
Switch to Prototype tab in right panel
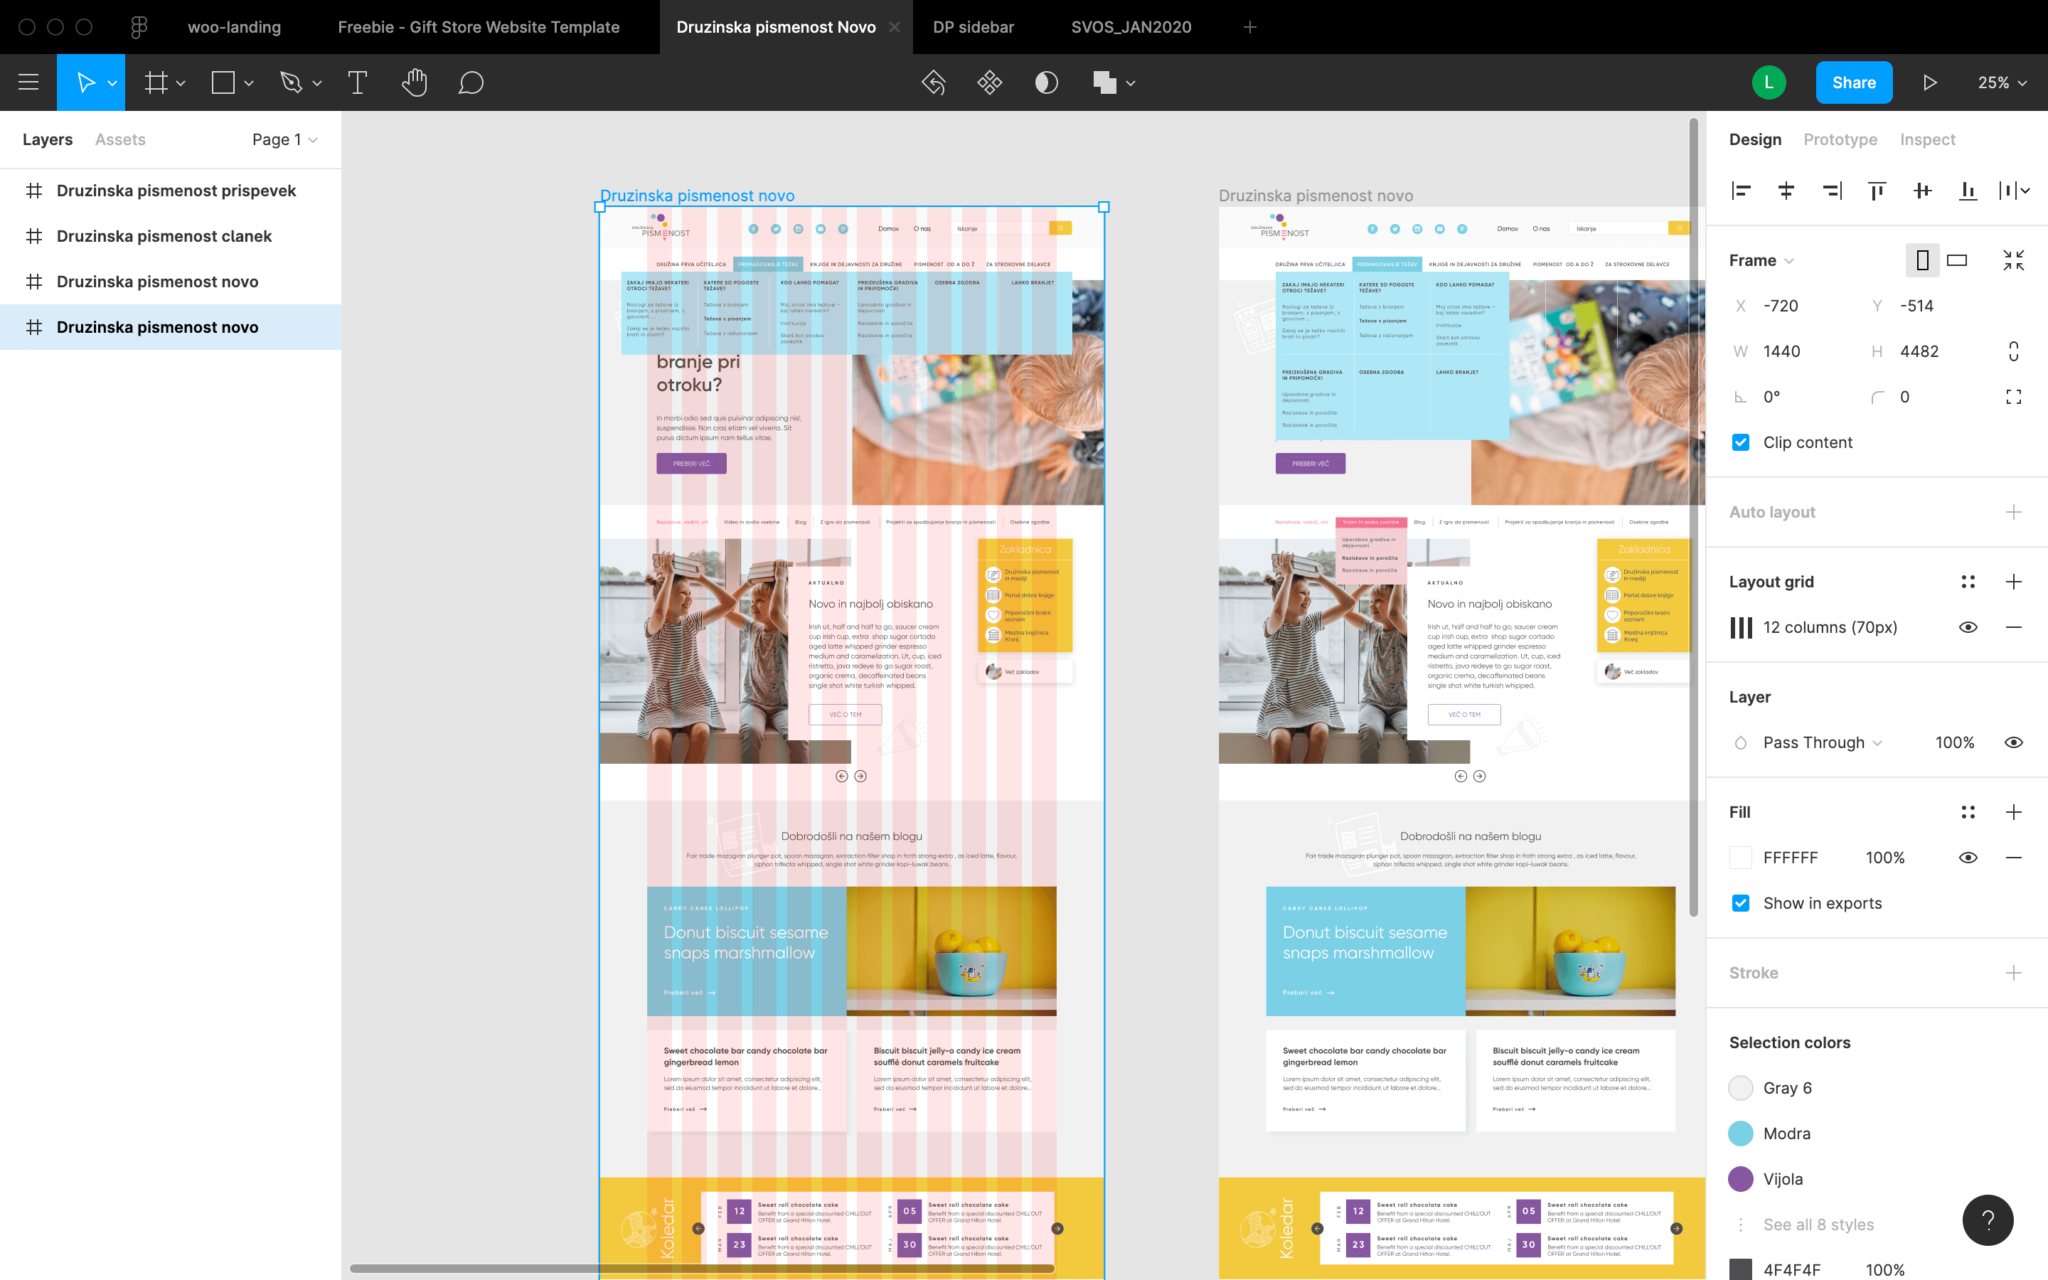point(1842,139)
